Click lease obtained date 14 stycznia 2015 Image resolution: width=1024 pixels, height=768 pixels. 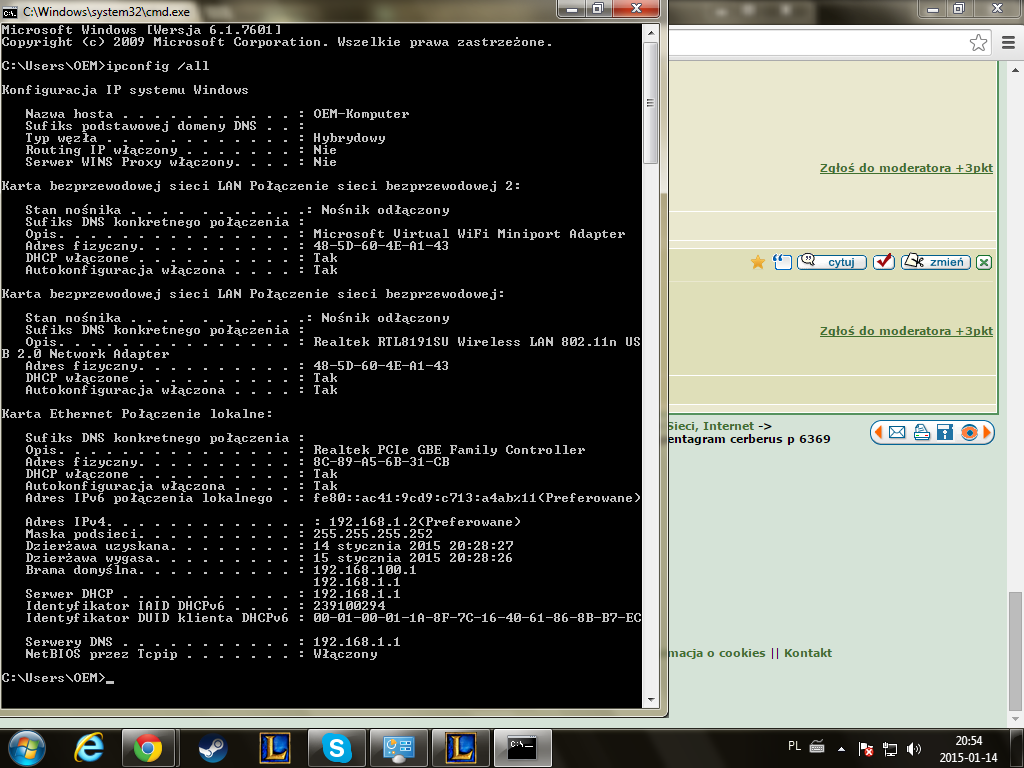[376, 545]
